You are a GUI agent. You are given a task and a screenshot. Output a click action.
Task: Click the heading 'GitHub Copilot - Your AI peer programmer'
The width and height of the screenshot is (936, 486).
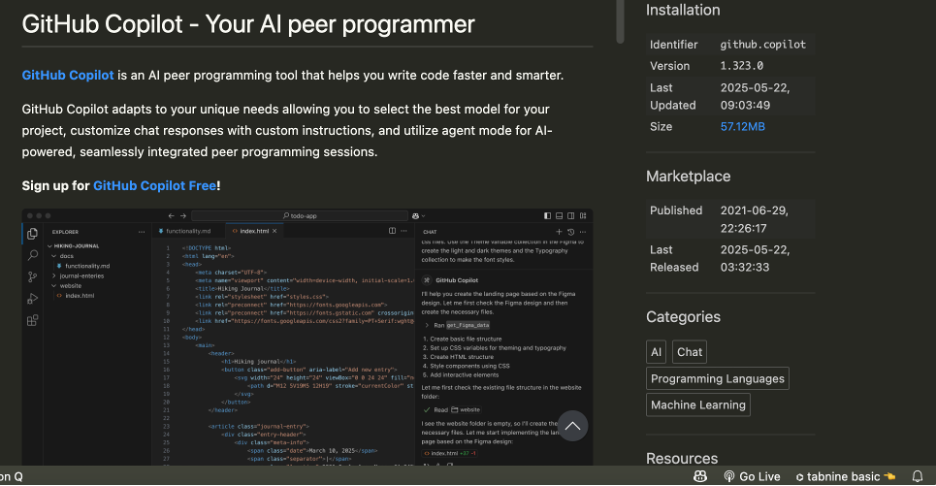pos(248,24)
